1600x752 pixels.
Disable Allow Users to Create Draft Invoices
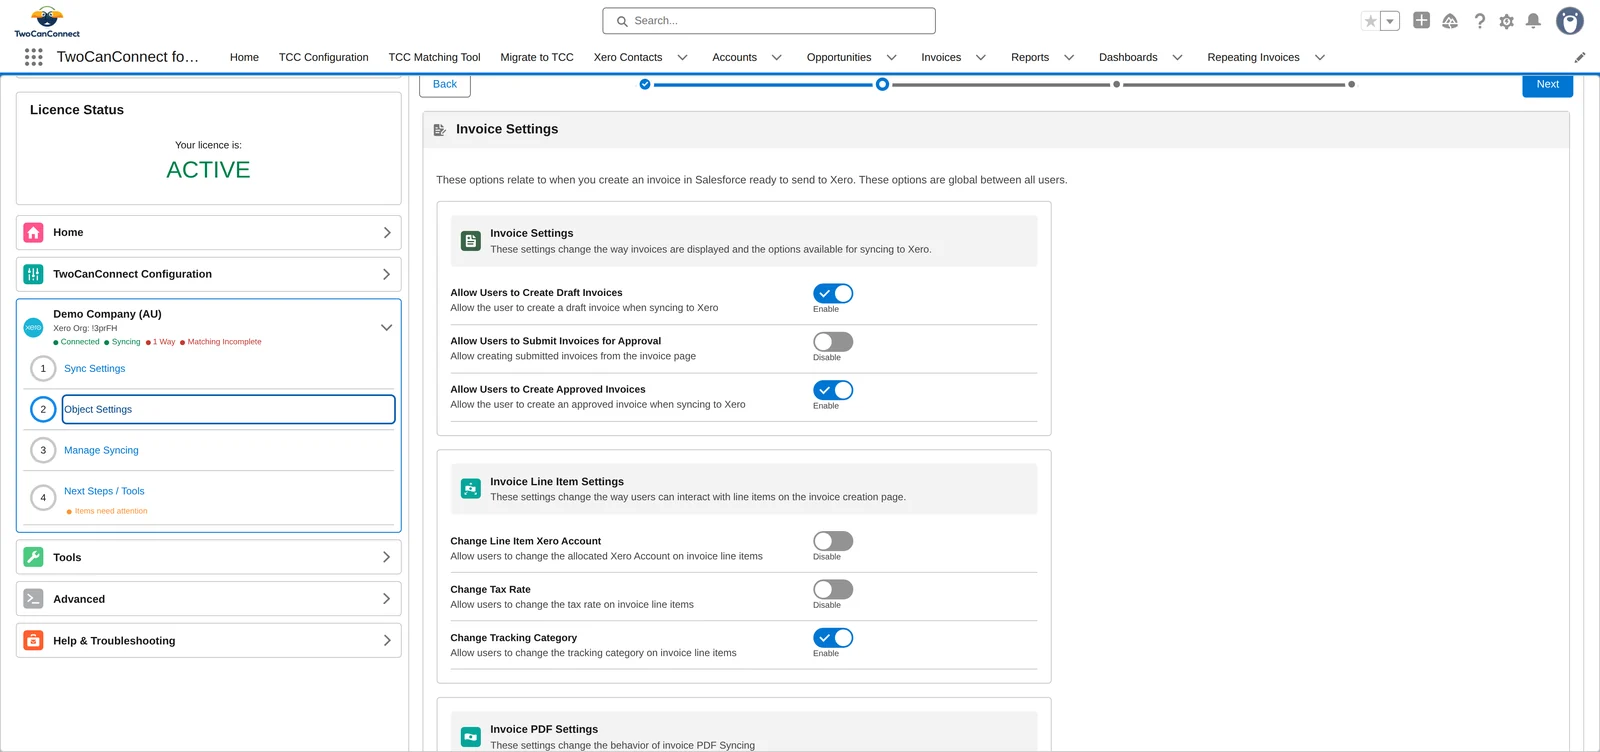click(833, 293)
